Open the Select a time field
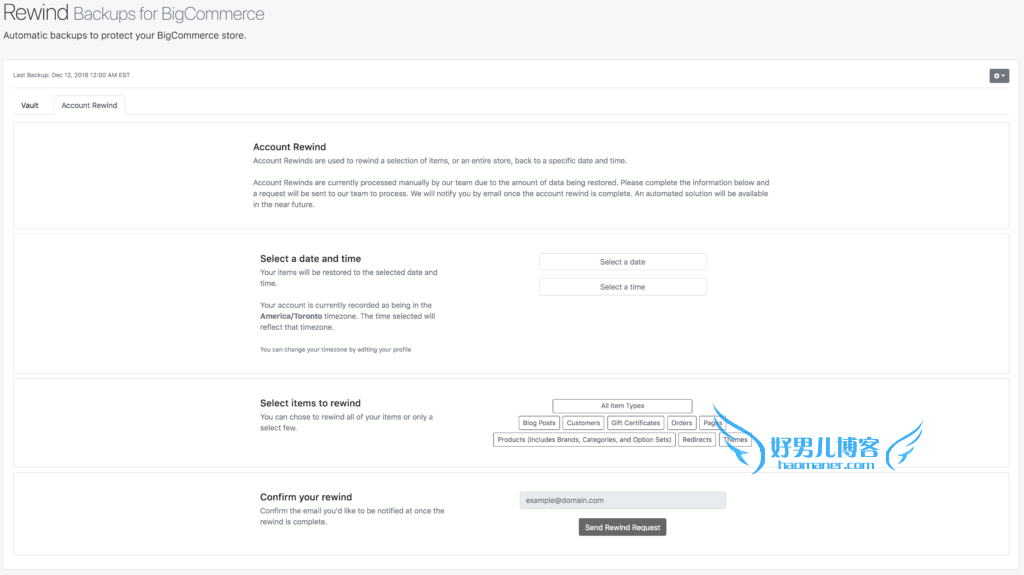Screen dimensions: 1024x575 pos(622,287)
